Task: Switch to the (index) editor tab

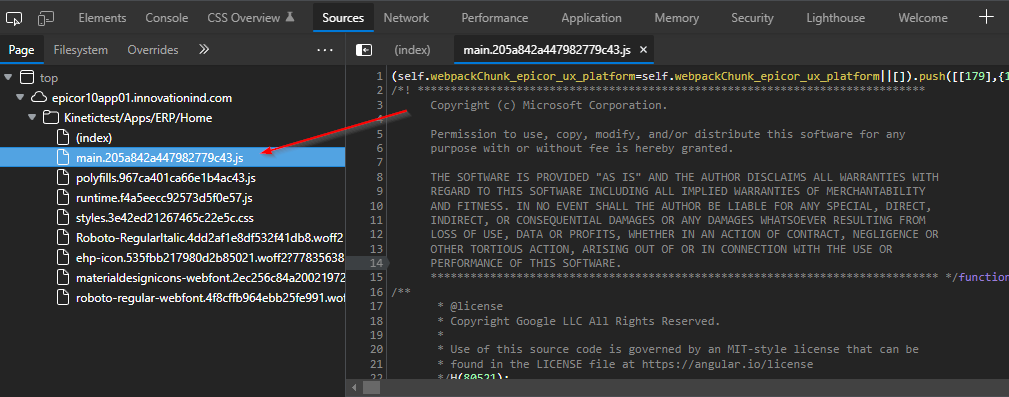Action: click(x=412, y=50)
